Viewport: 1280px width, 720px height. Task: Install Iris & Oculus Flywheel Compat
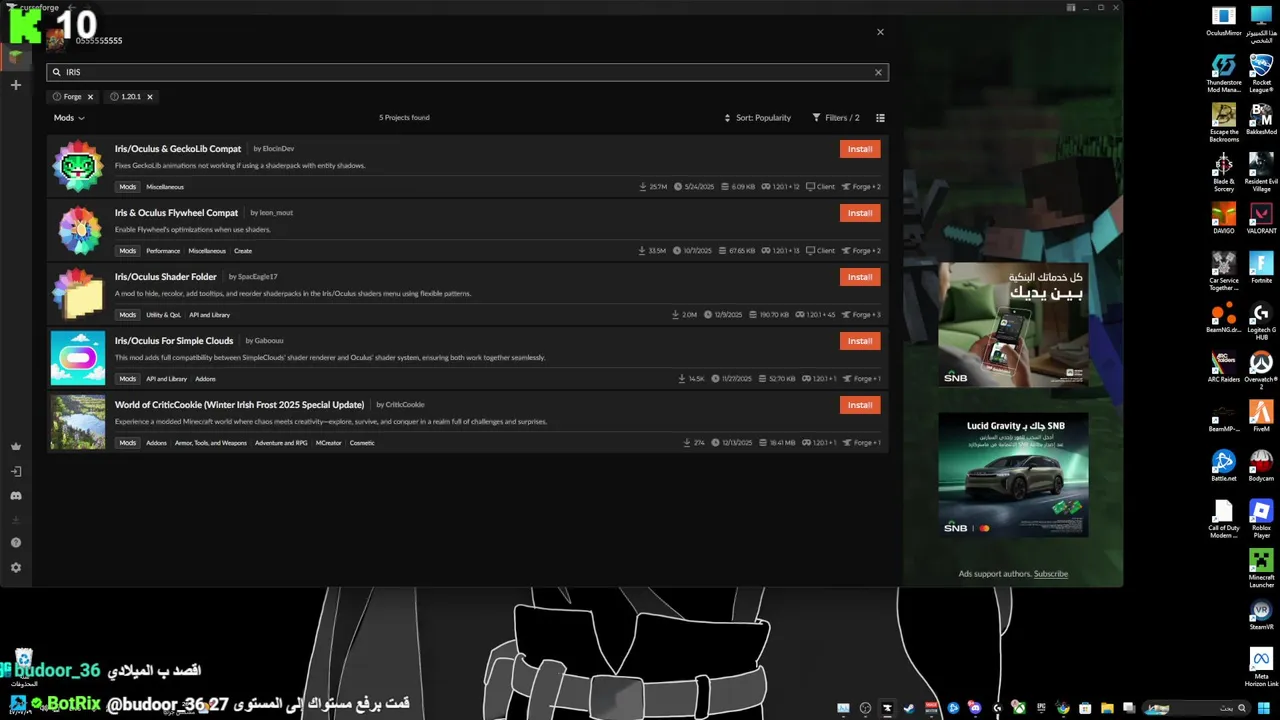click(860, 213)
